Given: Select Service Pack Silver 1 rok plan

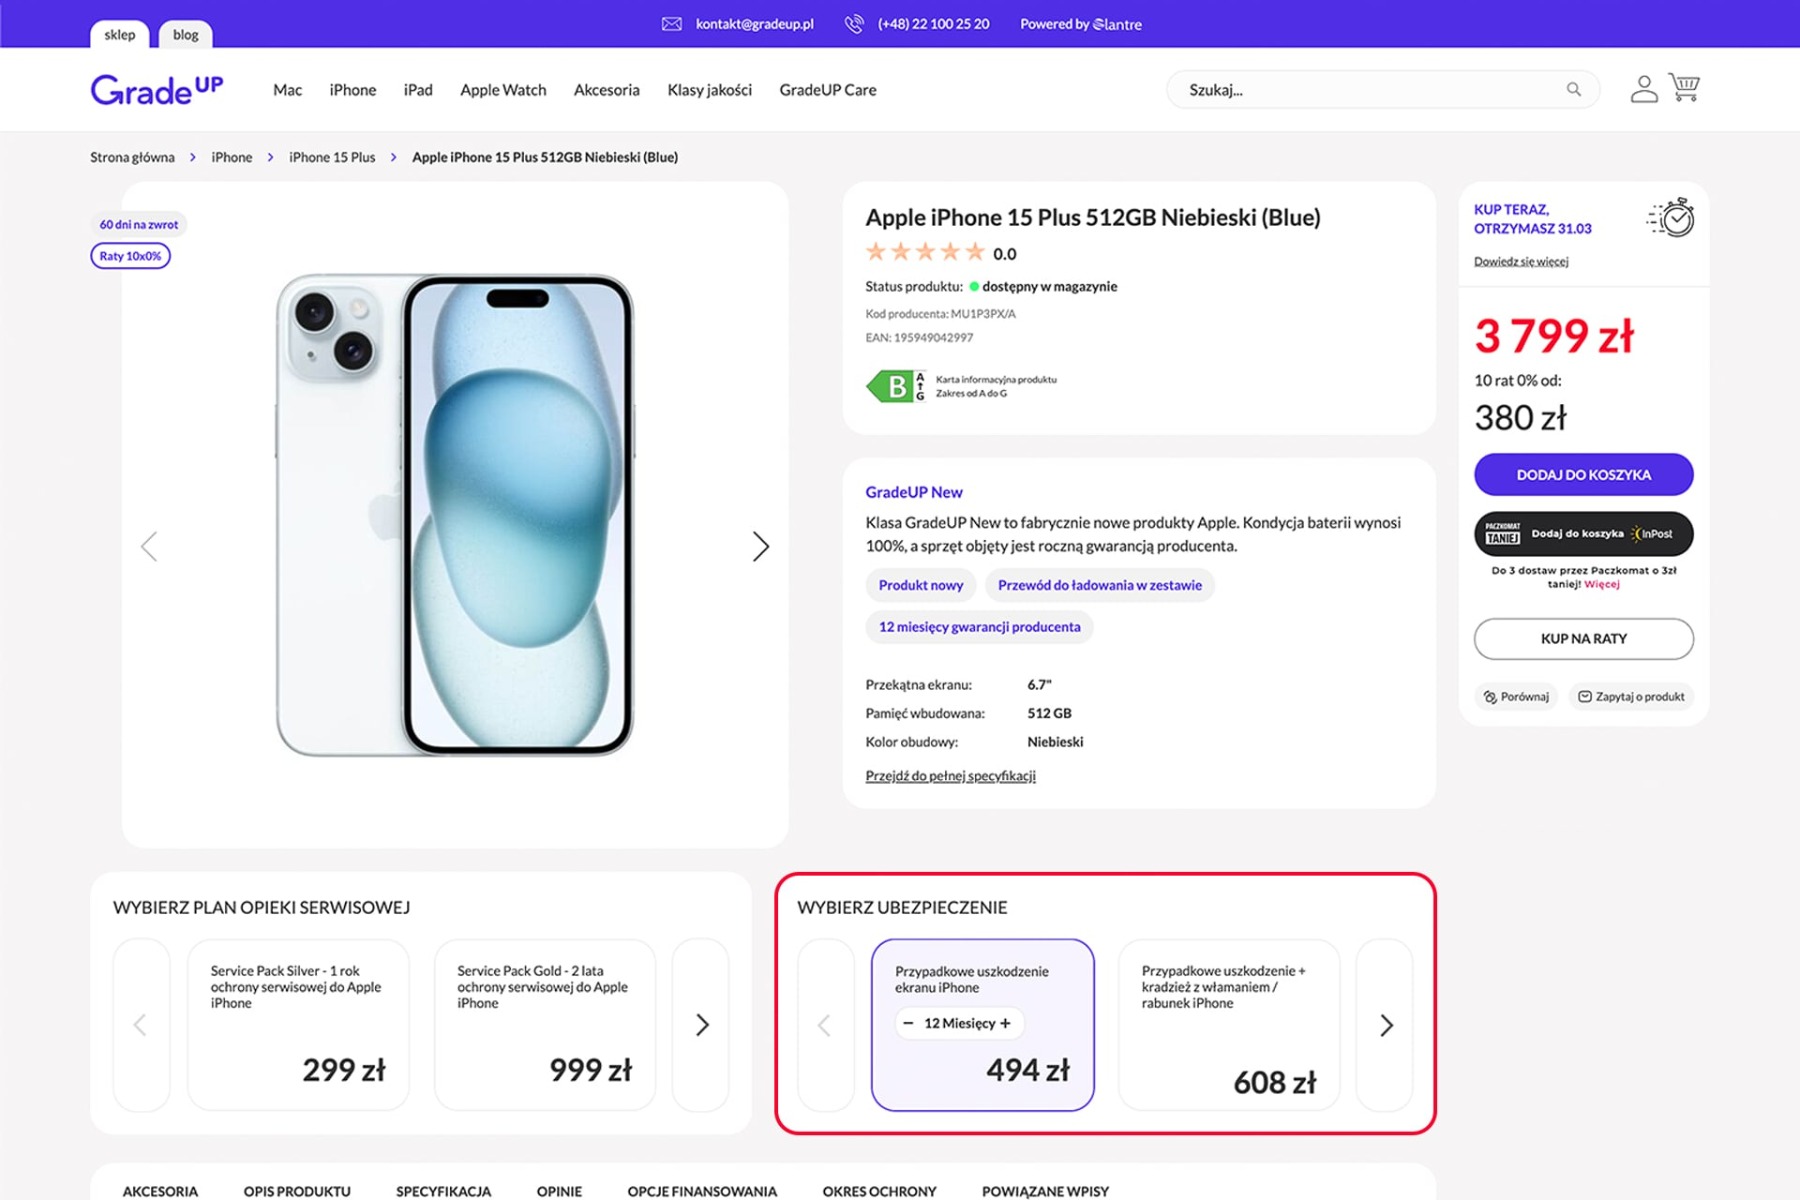Looking at the screenshot, I should (298, 1024).
